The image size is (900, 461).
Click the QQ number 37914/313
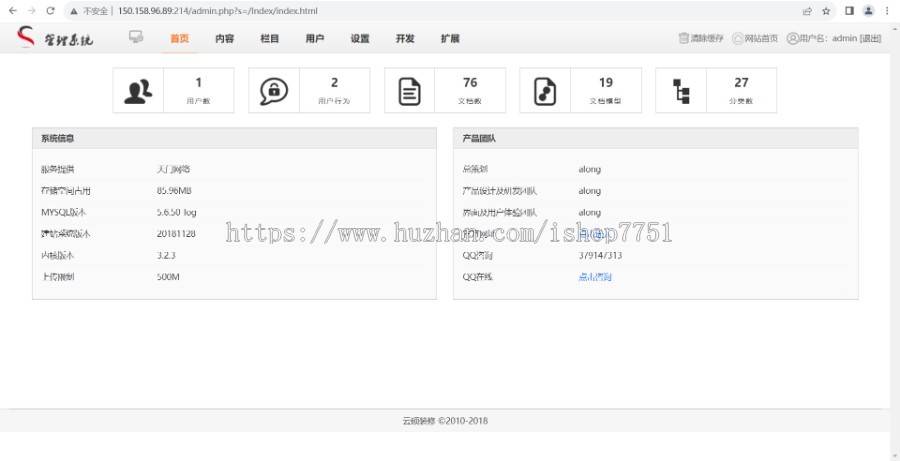click(x=600, y=255)
